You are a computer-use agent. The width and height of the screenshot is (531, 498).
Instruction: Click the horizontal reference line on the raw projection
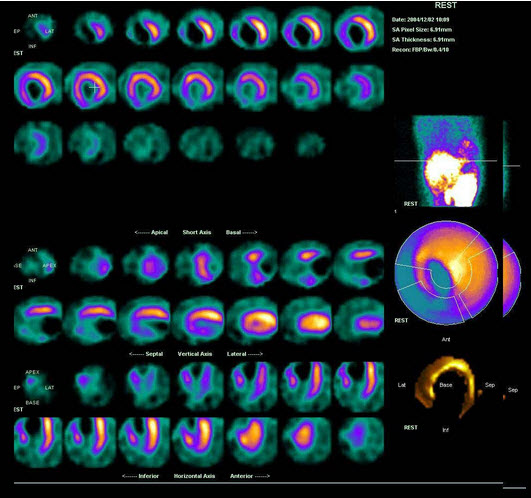[446, 161]
